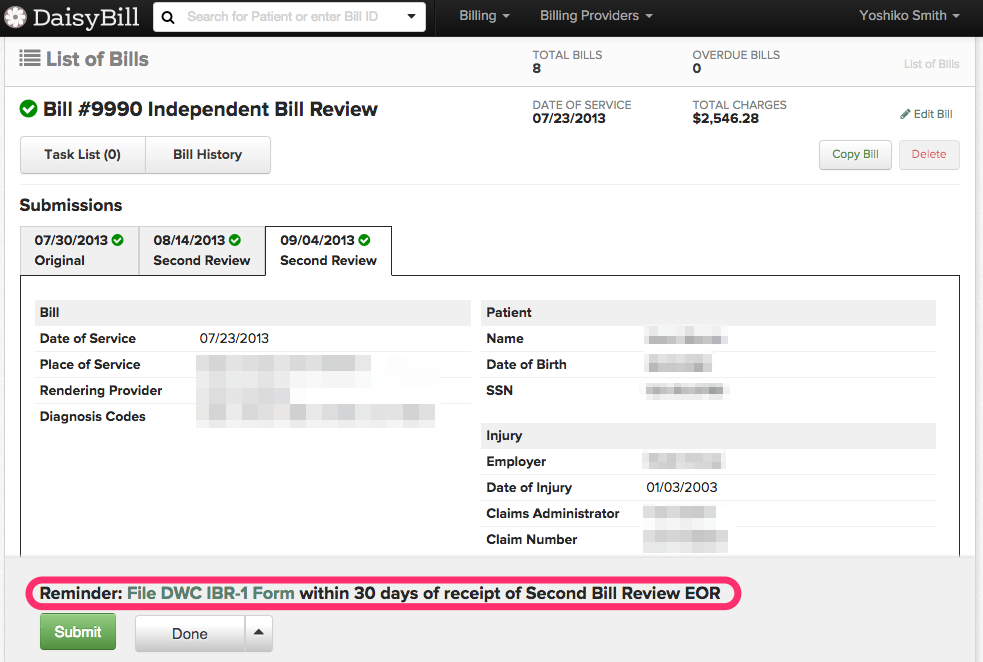This screenshot has width=983, height=662.
Task: Expand the Yoshiko Smith user menu
Action: click(x=909, y=16)
